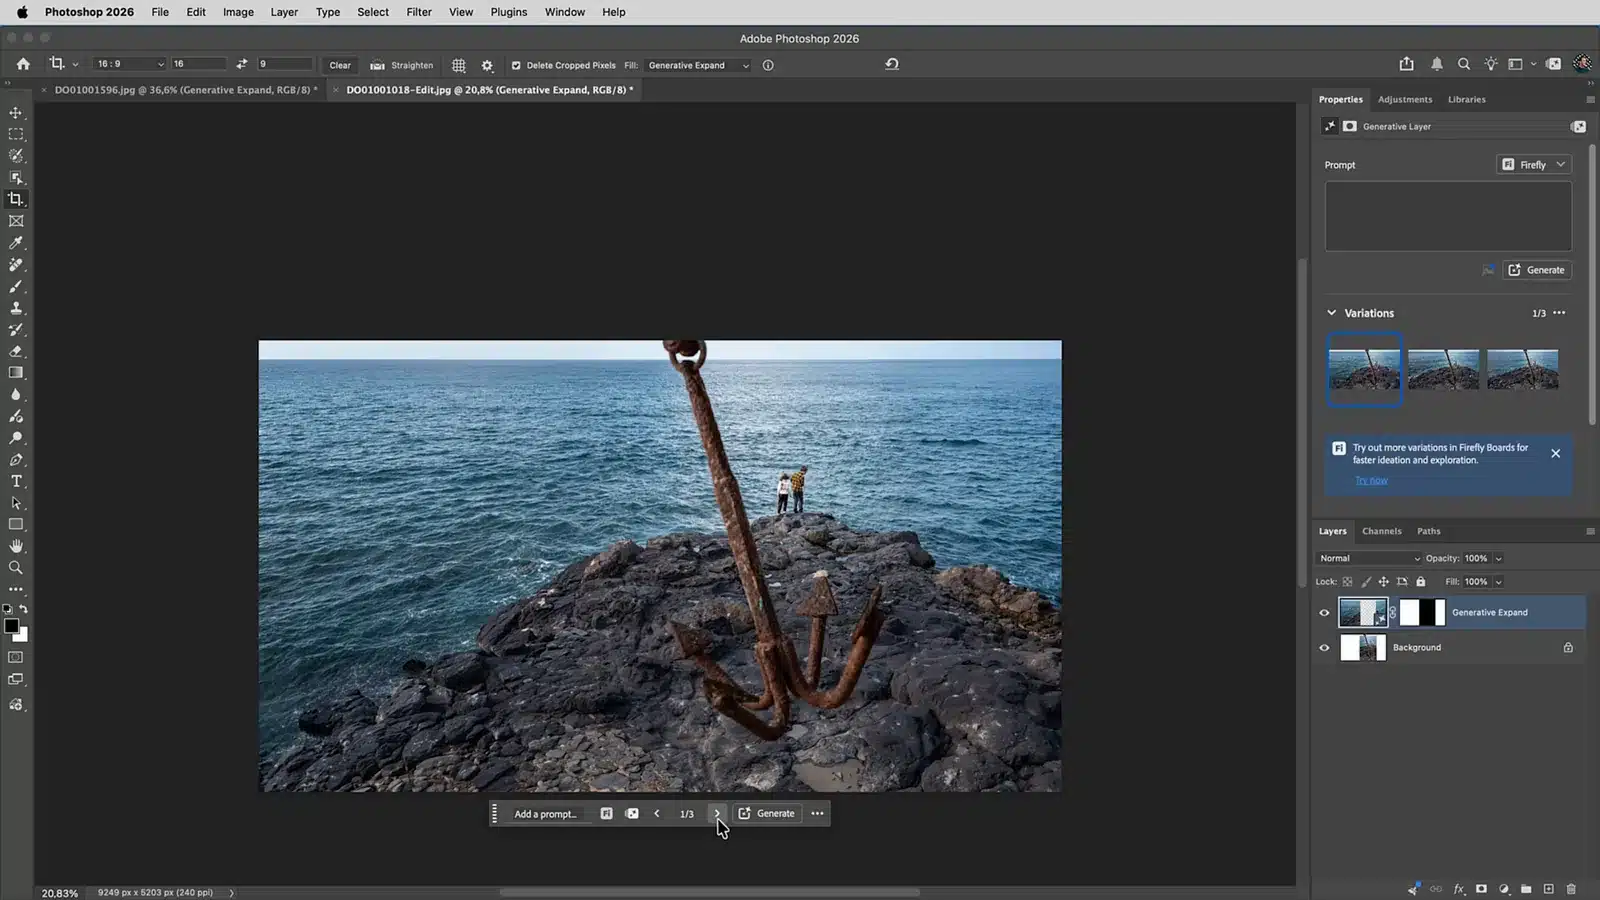Select the Move tool
The height and width of the screenshot is (900, 1600).
click(x=16, y=113)
